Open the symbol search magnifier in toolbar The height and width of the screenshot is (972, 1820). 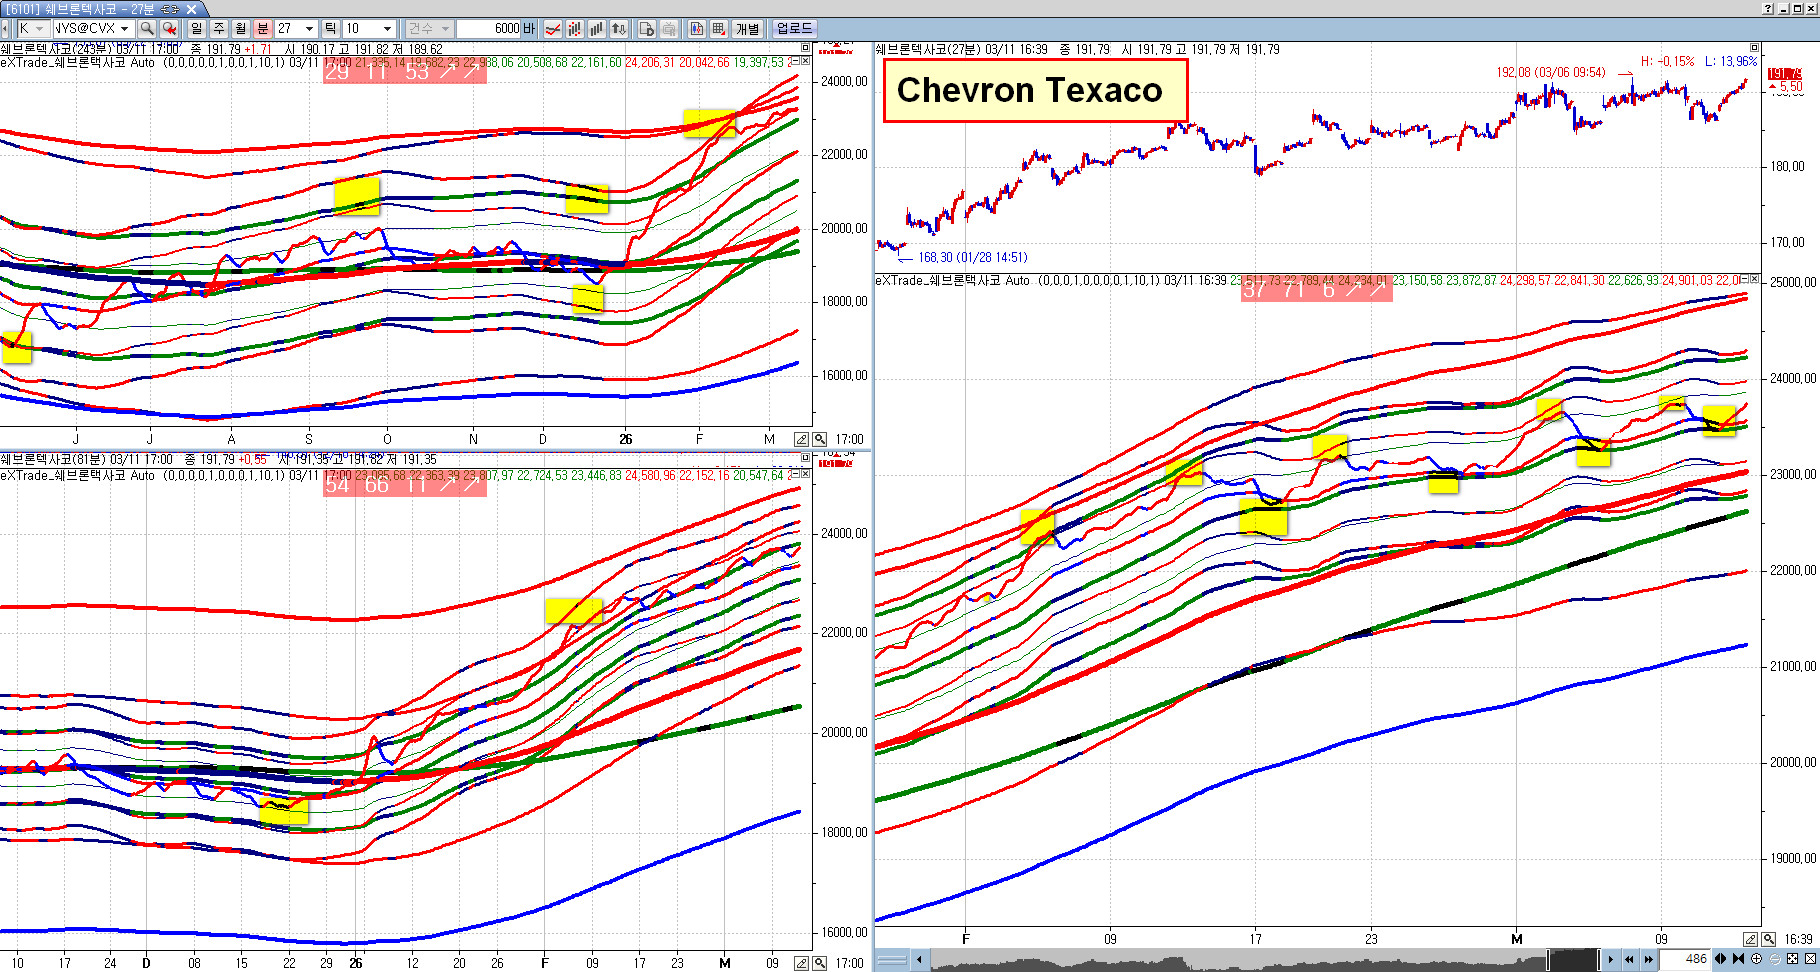coord(147,29)
